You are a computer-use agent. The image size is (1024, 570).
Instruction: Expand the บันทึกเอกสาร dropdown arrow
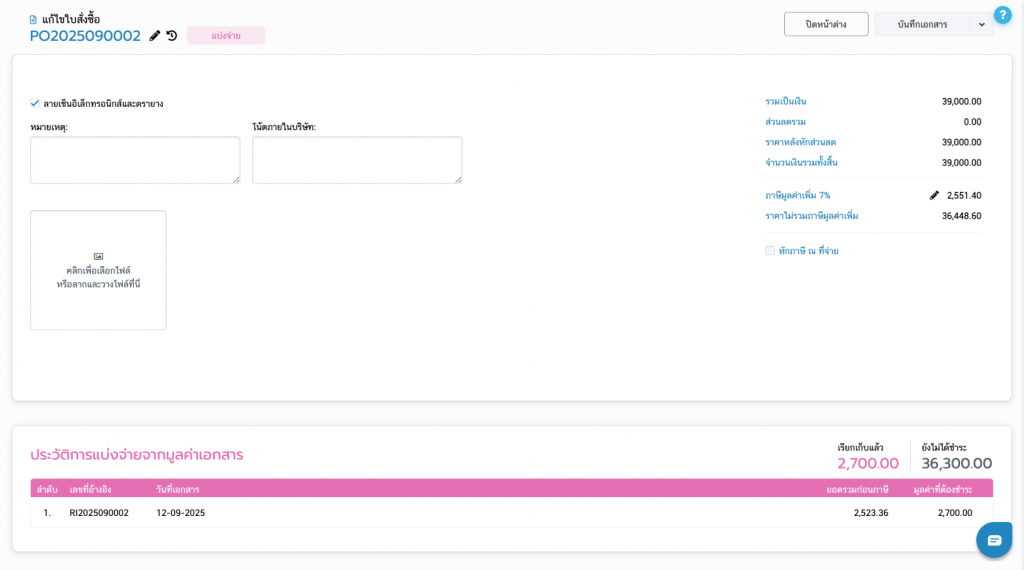tap(982, 24)
